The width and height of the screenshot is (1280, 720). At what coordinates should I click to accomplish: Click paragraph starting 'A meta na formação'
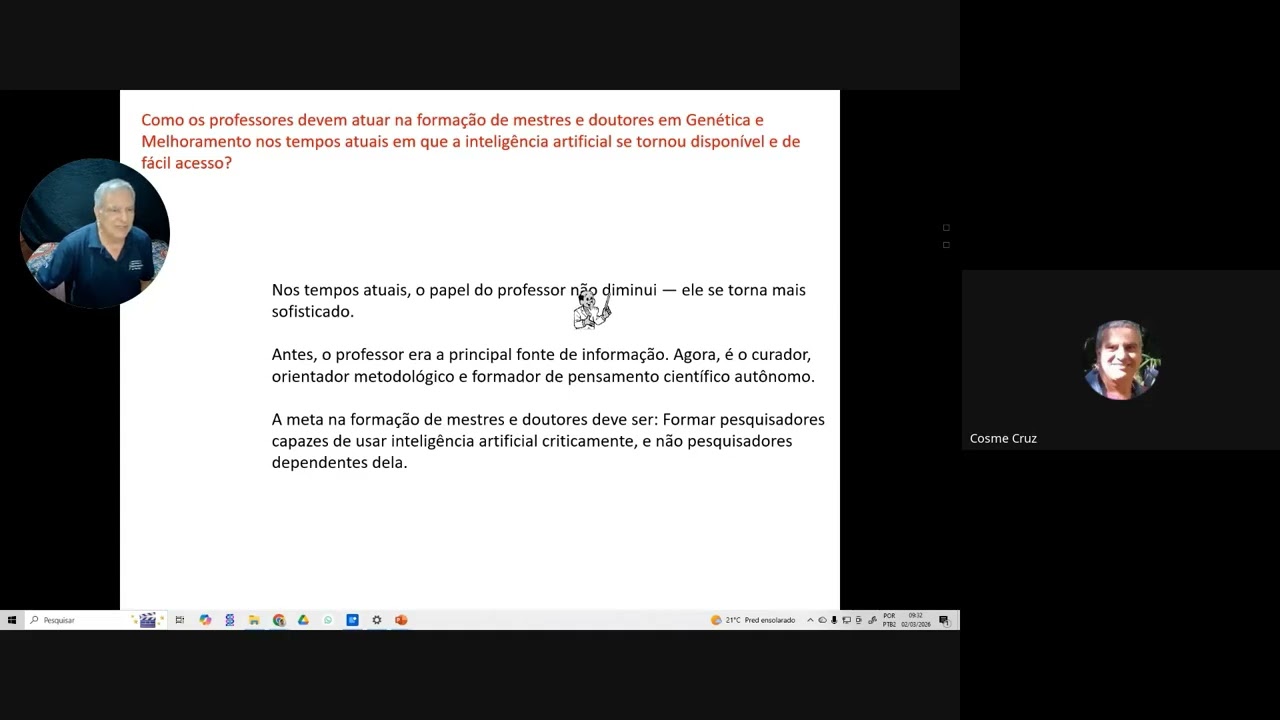(548, 441)
